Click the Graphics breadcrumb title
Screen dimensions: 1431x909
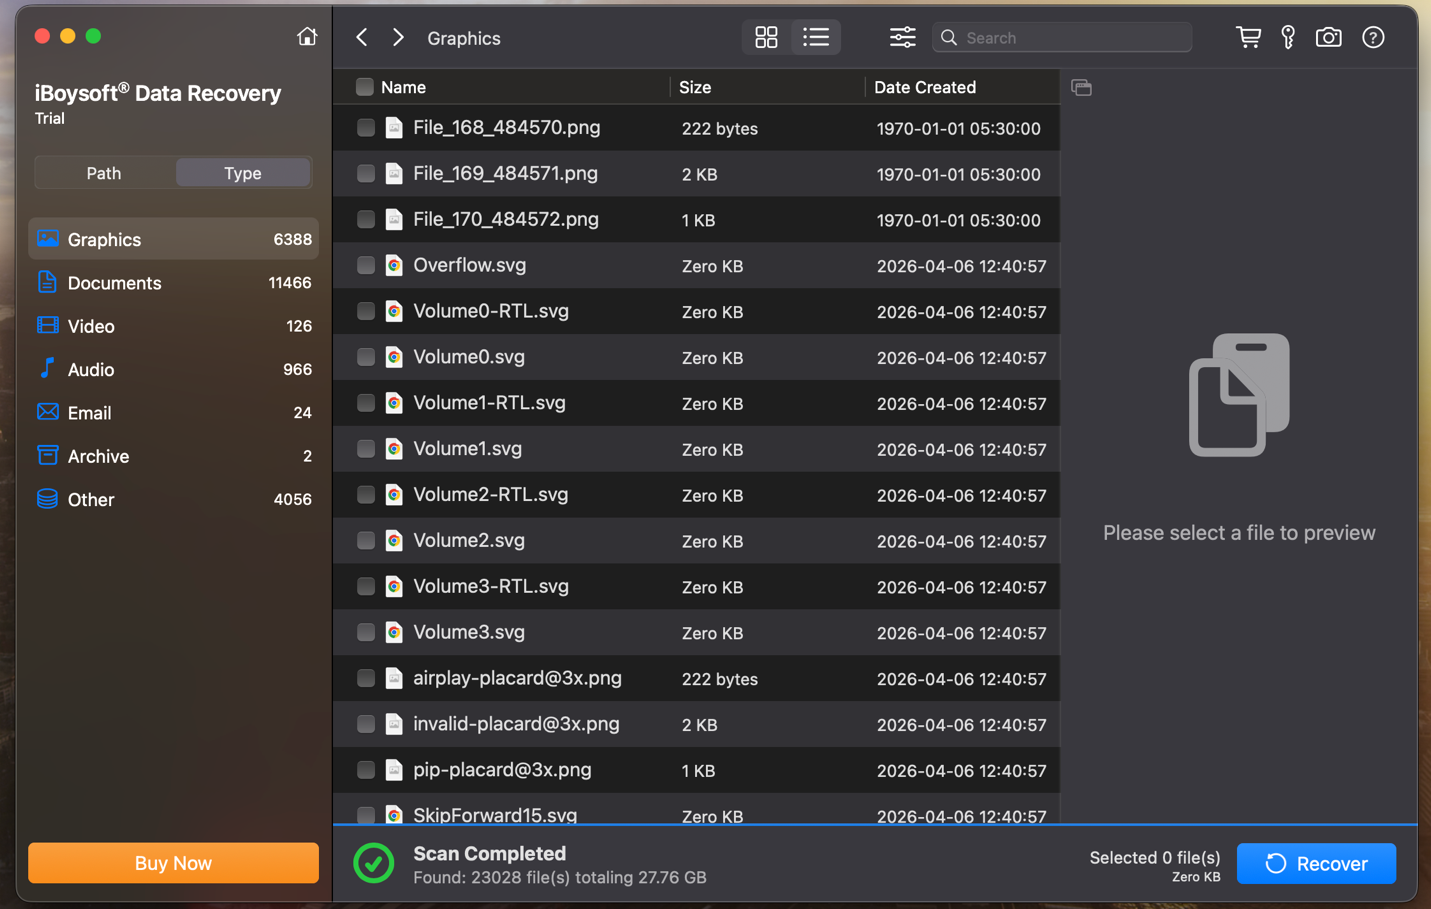click(464, 38)
